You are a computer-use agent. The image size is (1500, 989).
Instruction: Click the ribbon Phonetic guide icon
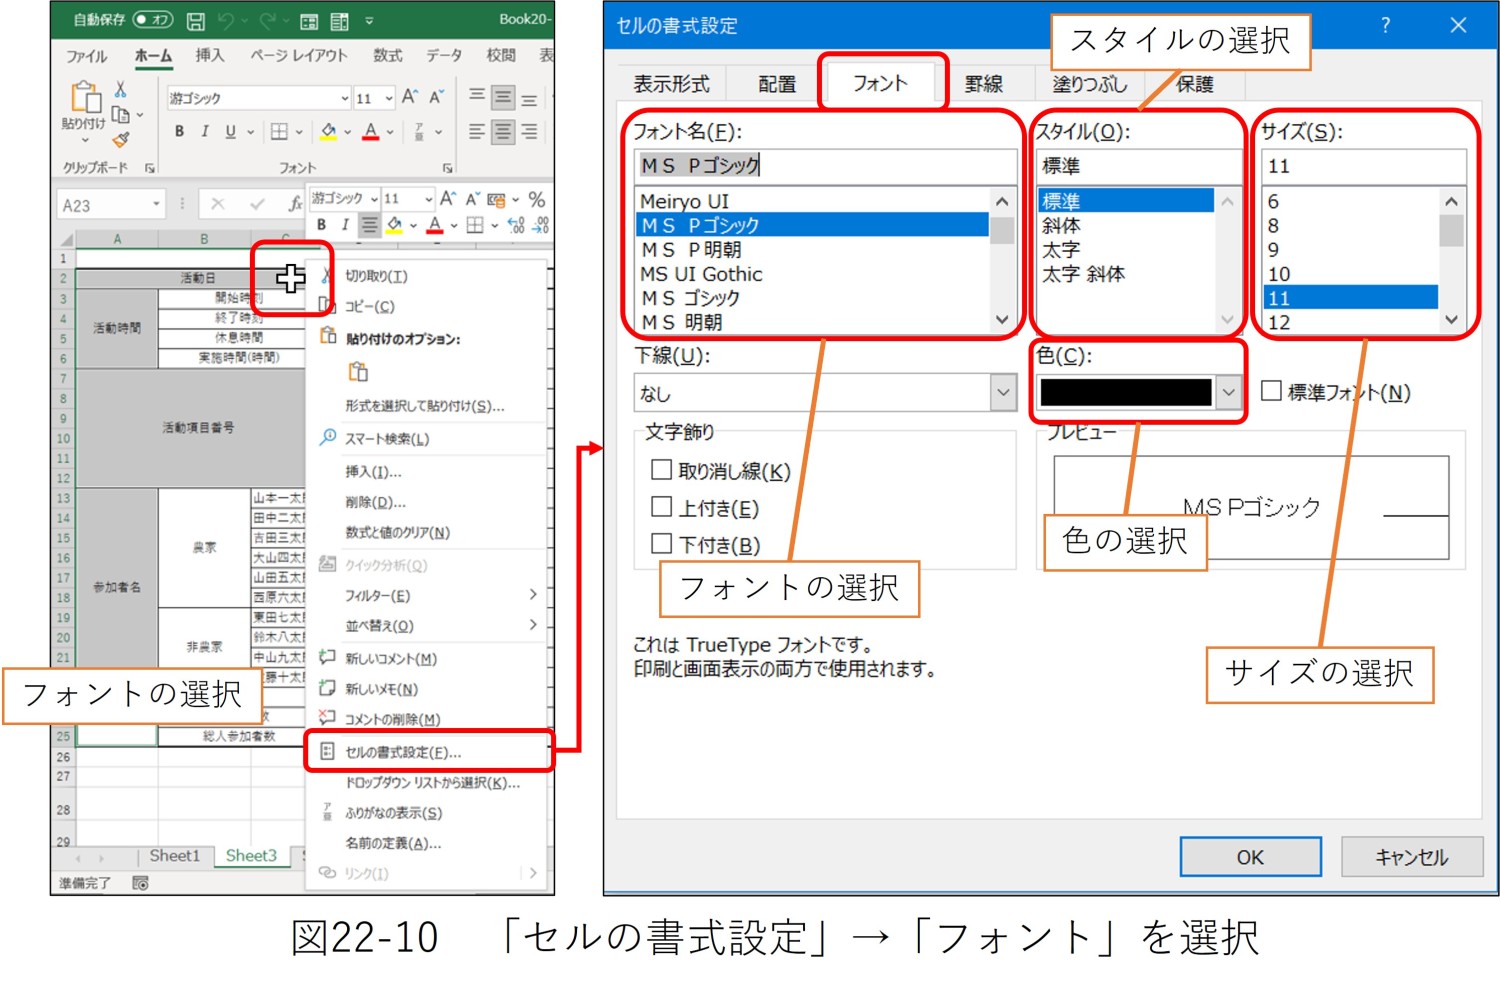pos(419,131)
